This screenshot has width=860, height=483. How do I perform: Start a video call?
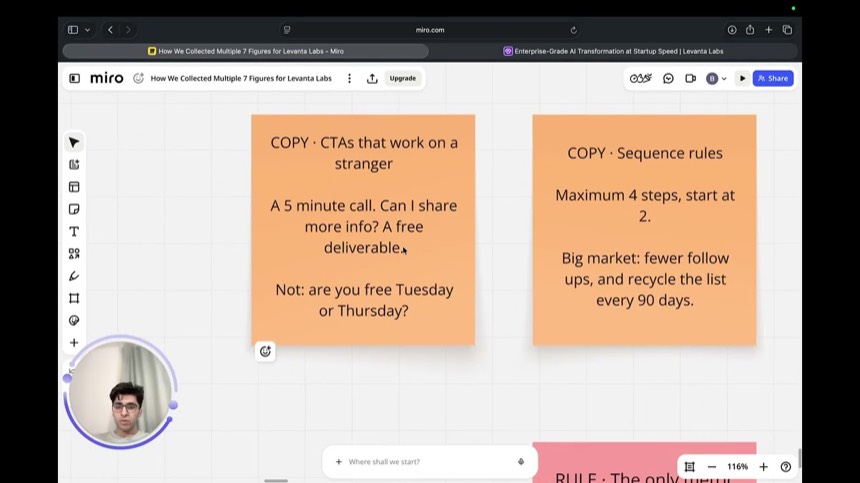pos(691,78)
